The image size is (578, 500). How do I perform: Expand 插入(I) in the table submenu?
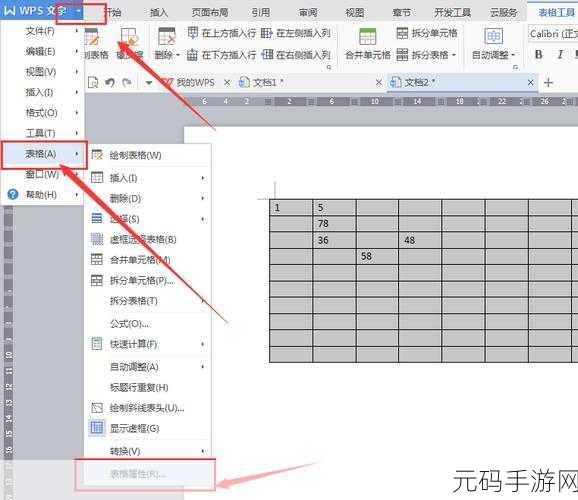pyautogui.click(x=148, y=178)
